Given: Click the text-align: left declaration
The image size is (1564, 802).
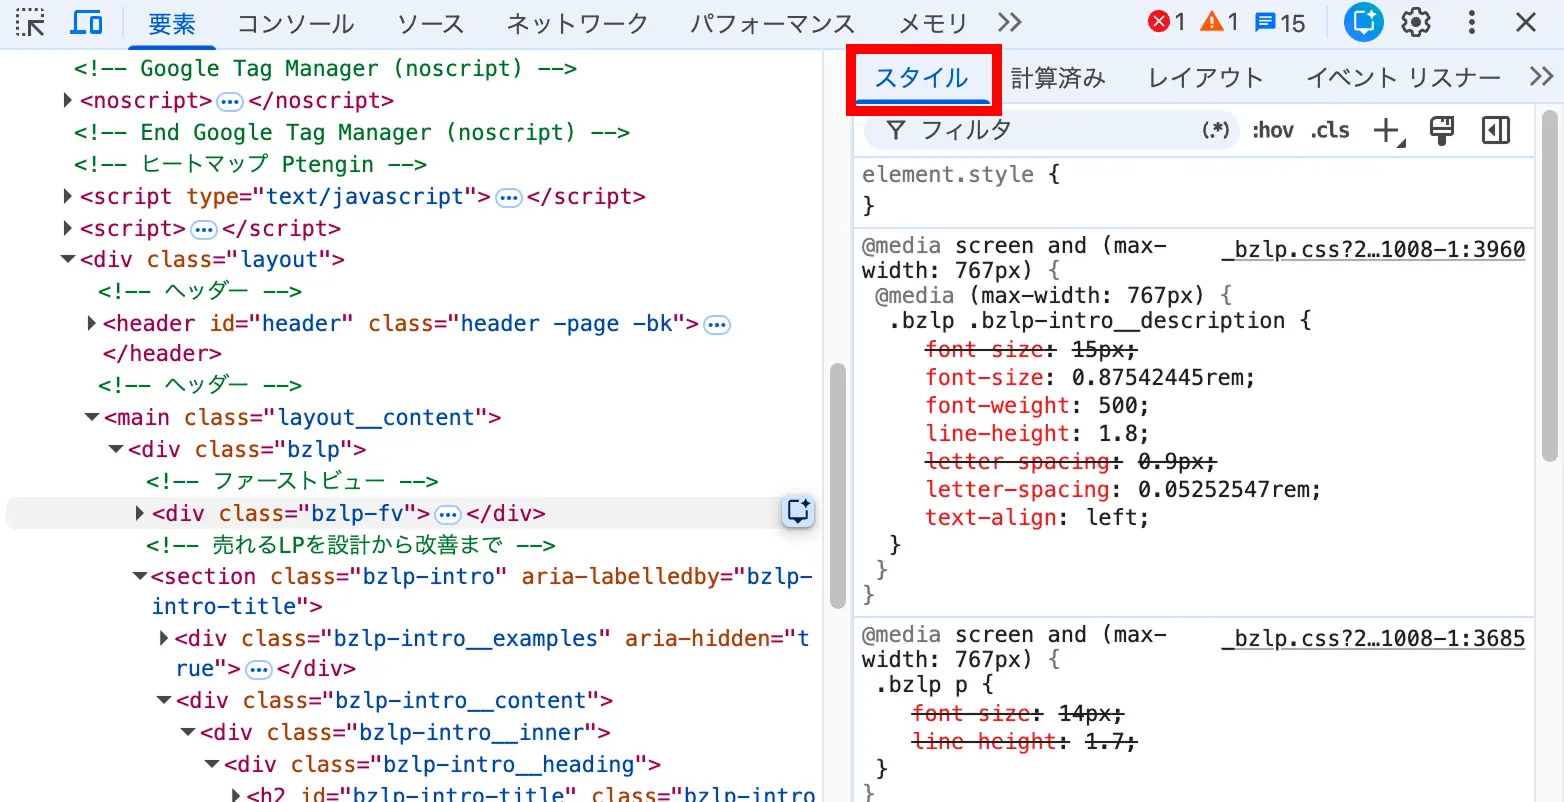Looking at the screenshot, I should point(1037,517).
